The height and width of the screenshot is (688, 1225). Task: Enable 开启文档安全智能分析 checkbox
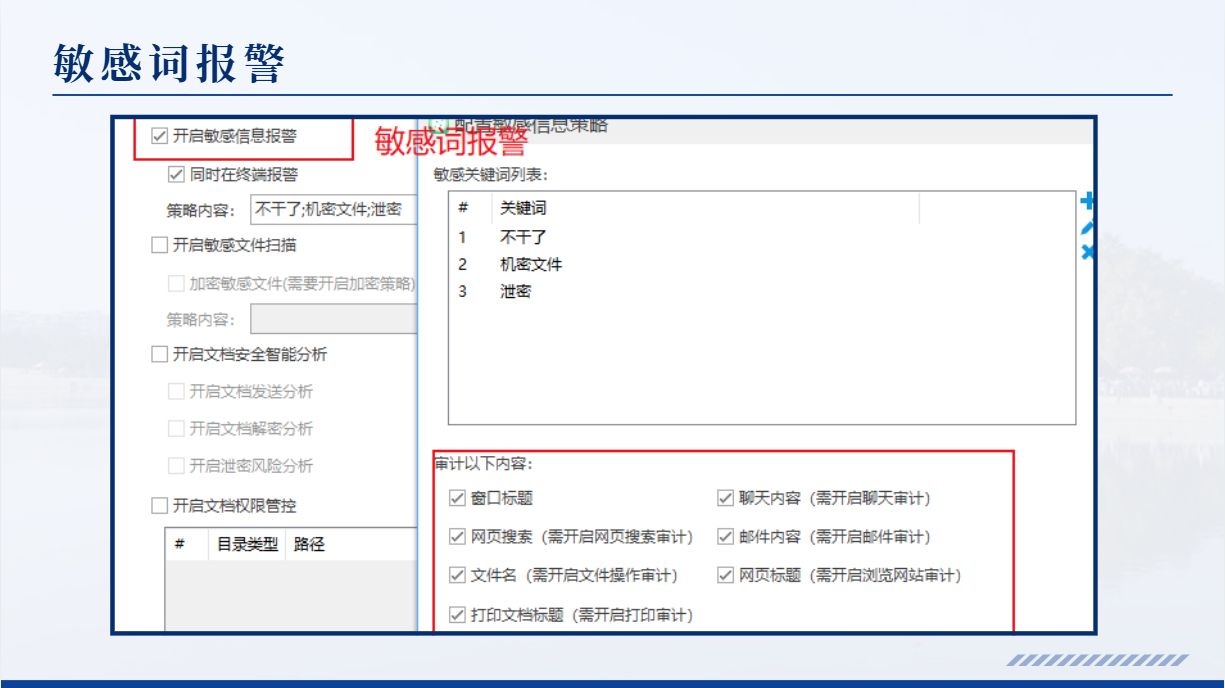click(x=159, y=354)
